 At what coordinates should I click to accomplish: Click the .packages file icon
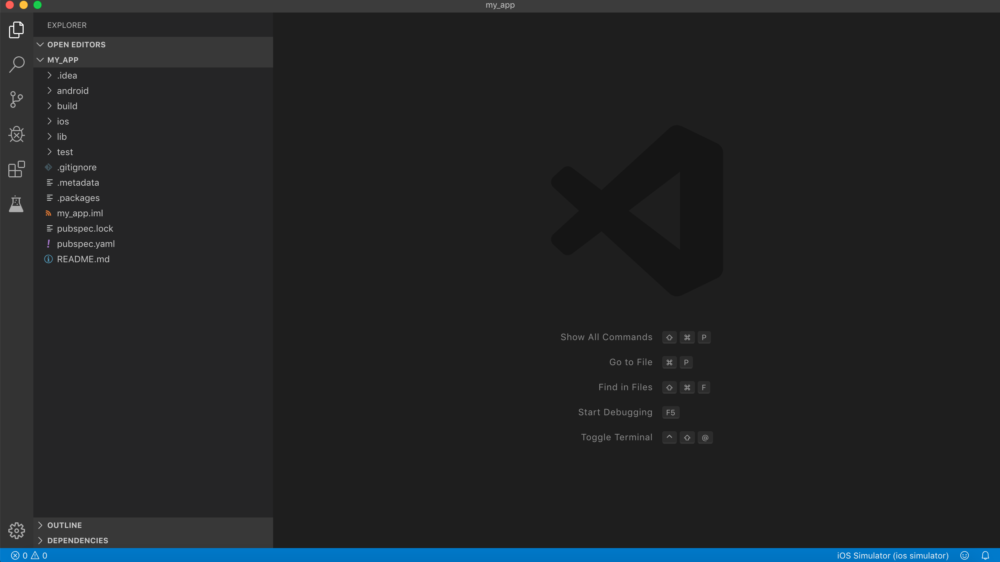click(x=49, y=198)
